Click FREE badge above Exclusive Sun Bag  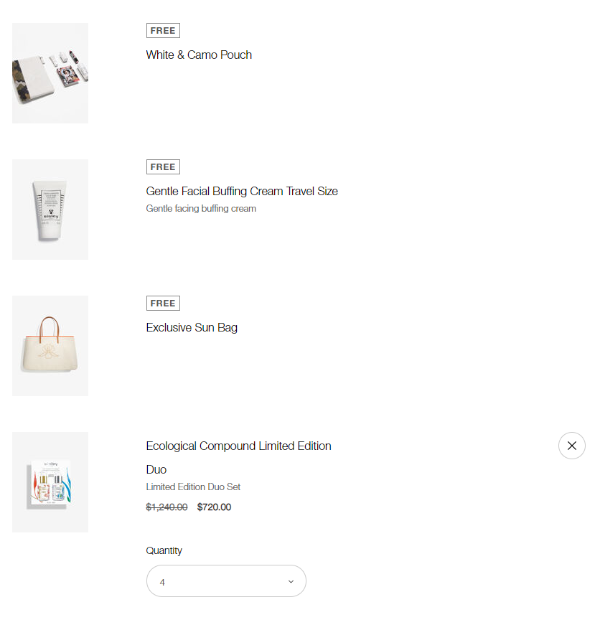click(163, 303)
